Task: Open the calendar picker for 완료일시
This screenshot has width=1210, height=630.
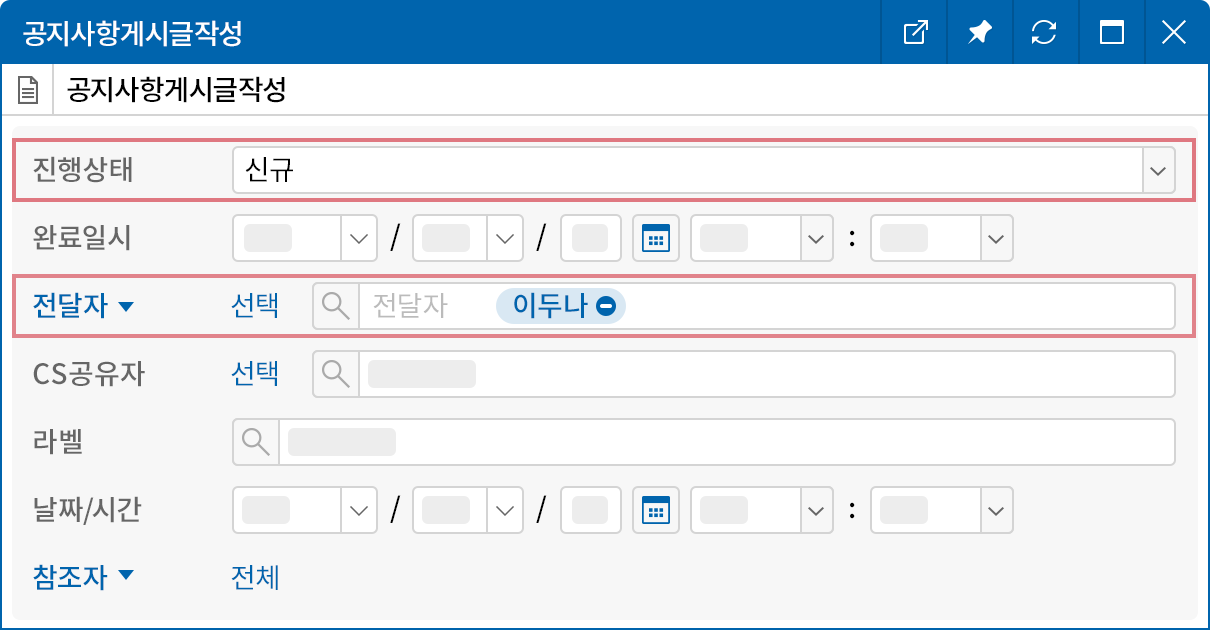Action: pyautogui.click(x=655, y=238)
